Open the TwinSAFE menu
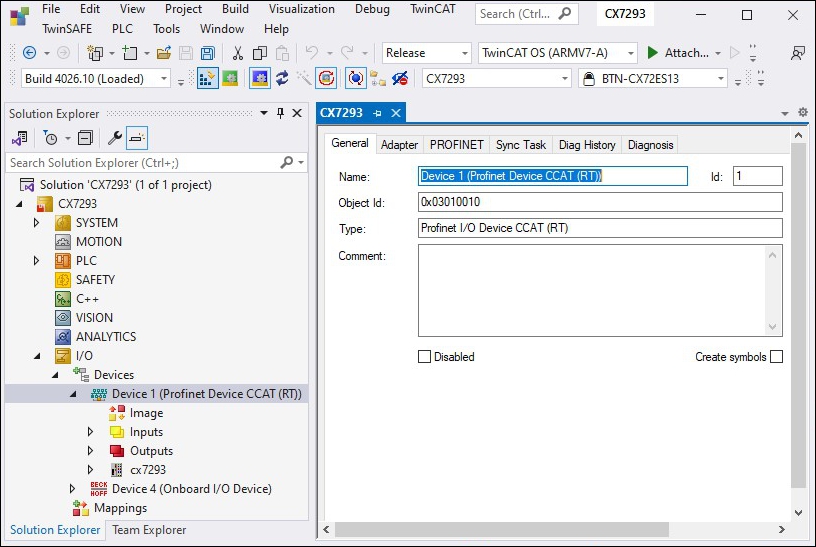The width and height of the screenshot is (816, 547). tap(67, 29)
